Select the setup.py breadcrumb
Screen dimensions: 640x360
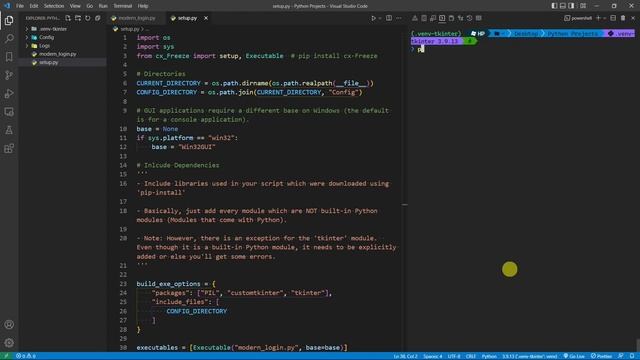pos(130,29)
